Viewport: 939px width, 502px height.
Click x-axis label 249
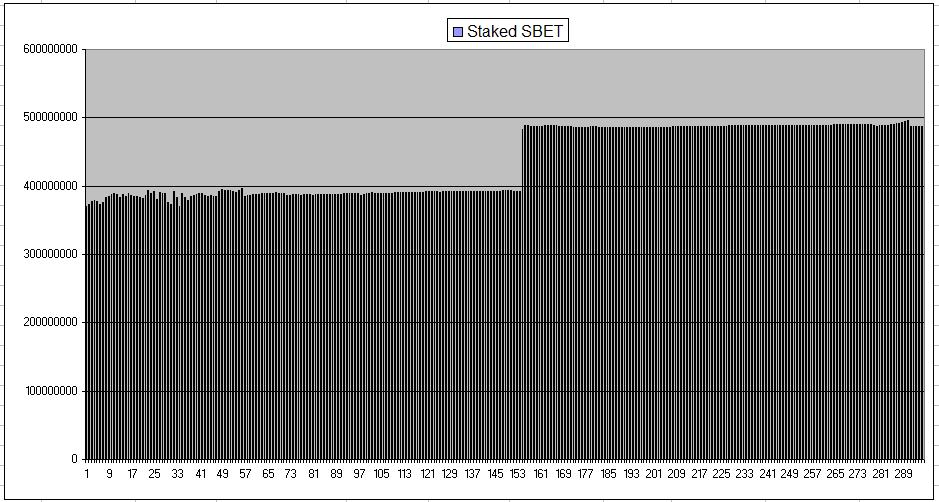tap(789, 474)
